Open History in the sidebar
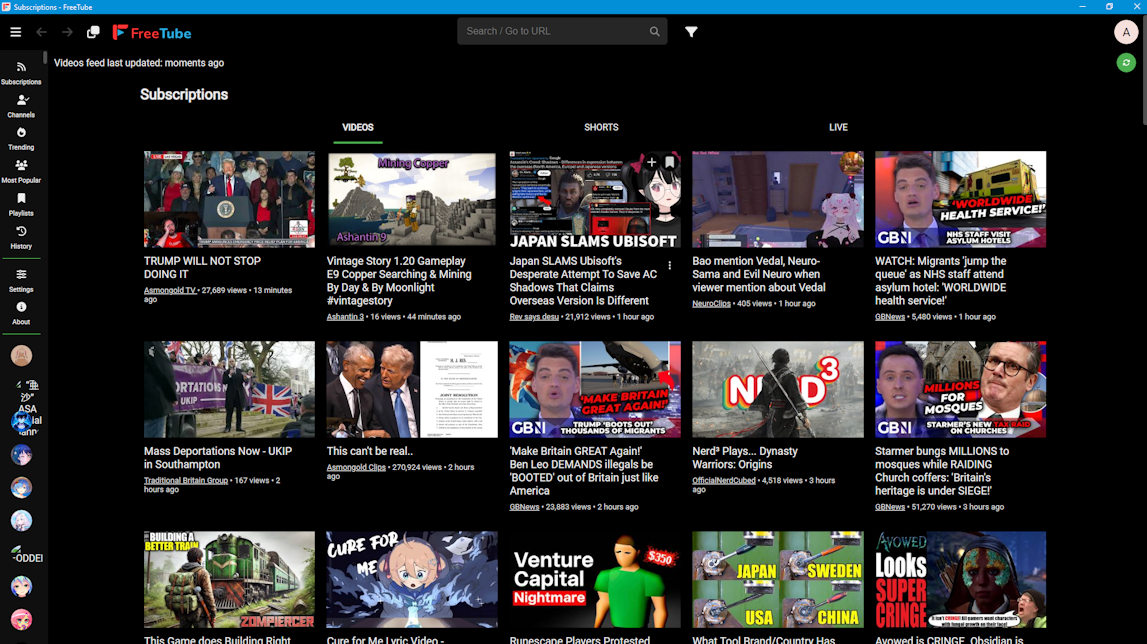Viewport: 1147px width, 644px height. coord(21,237)
